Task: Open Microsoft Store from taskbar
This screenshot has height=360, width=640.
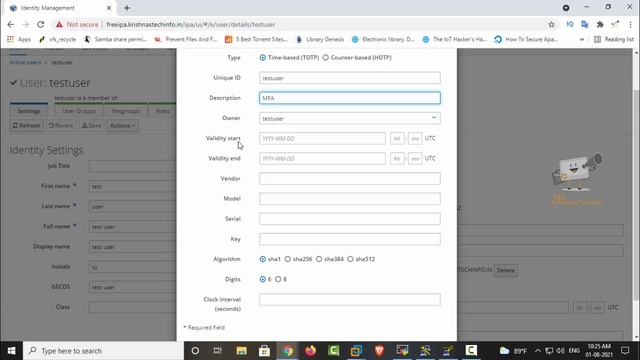Action: pos(264,351)
